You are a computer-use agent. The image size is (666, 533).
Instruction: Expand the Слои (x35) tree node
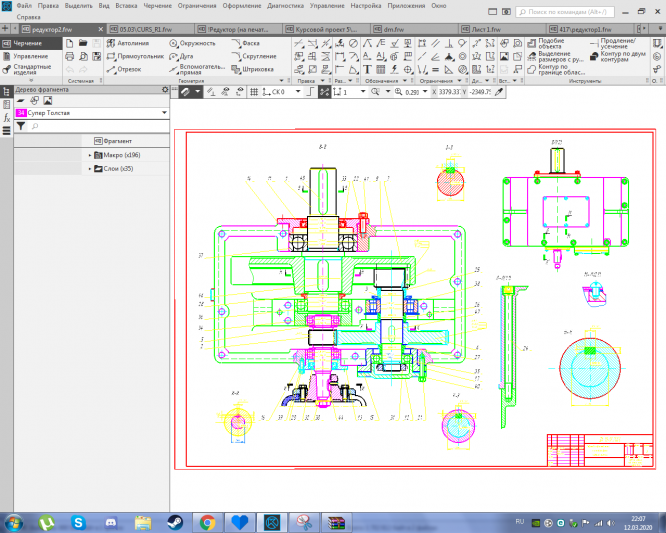coord(89,168)
